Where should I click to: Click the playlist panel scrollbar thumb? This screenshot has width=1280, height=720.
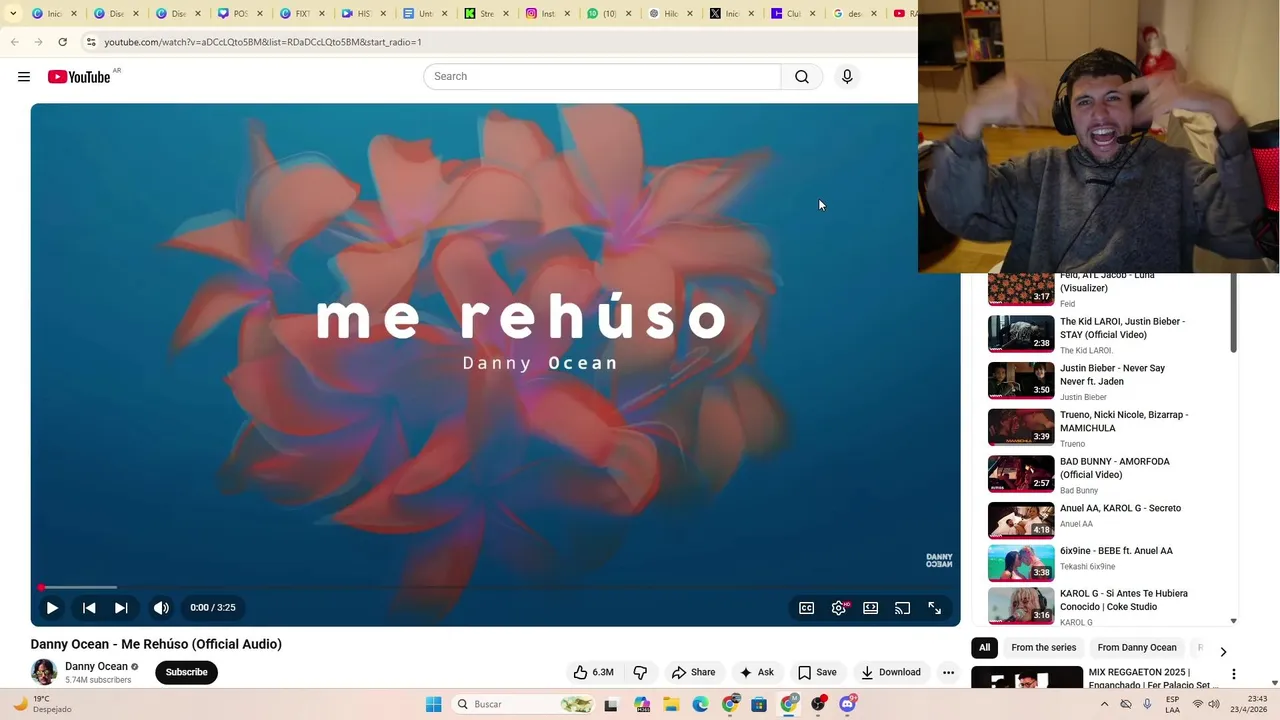[1233, 313]
